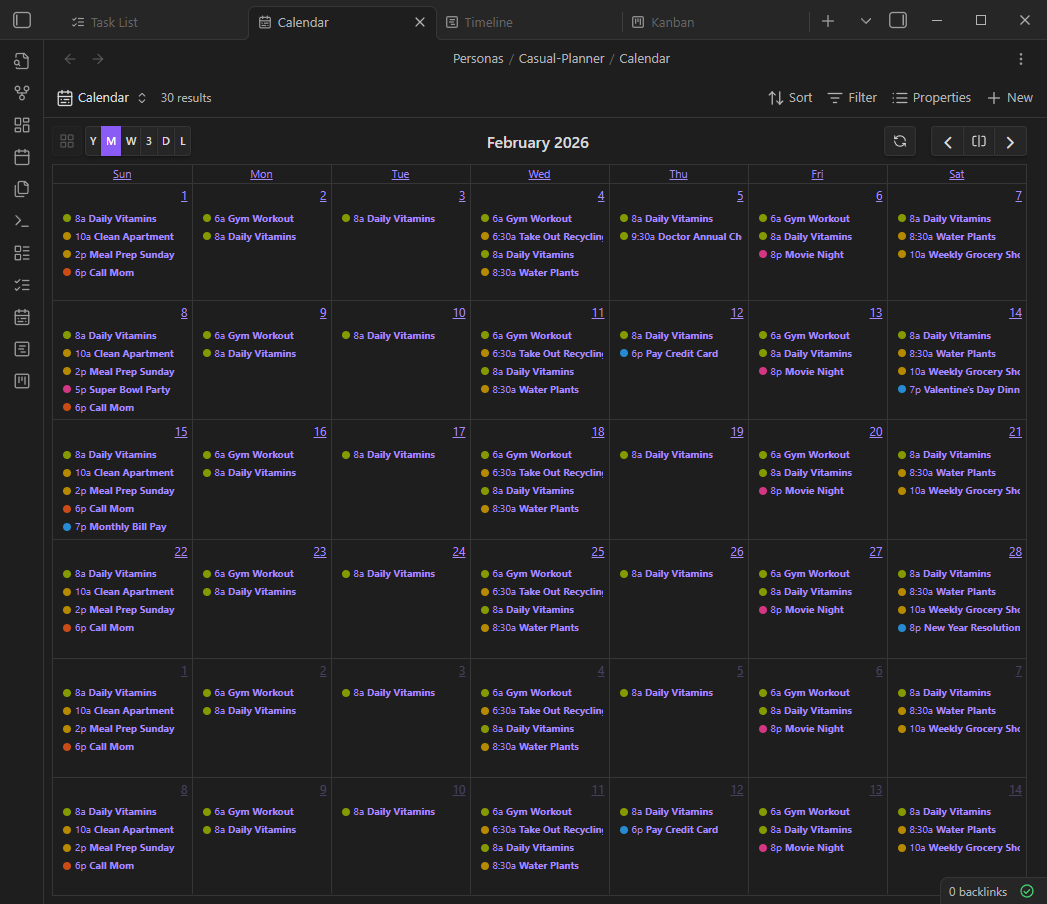Screen dimensions: 1047x904
Task: Open the Calendar view name dropdown
Action: pos(141,97)
